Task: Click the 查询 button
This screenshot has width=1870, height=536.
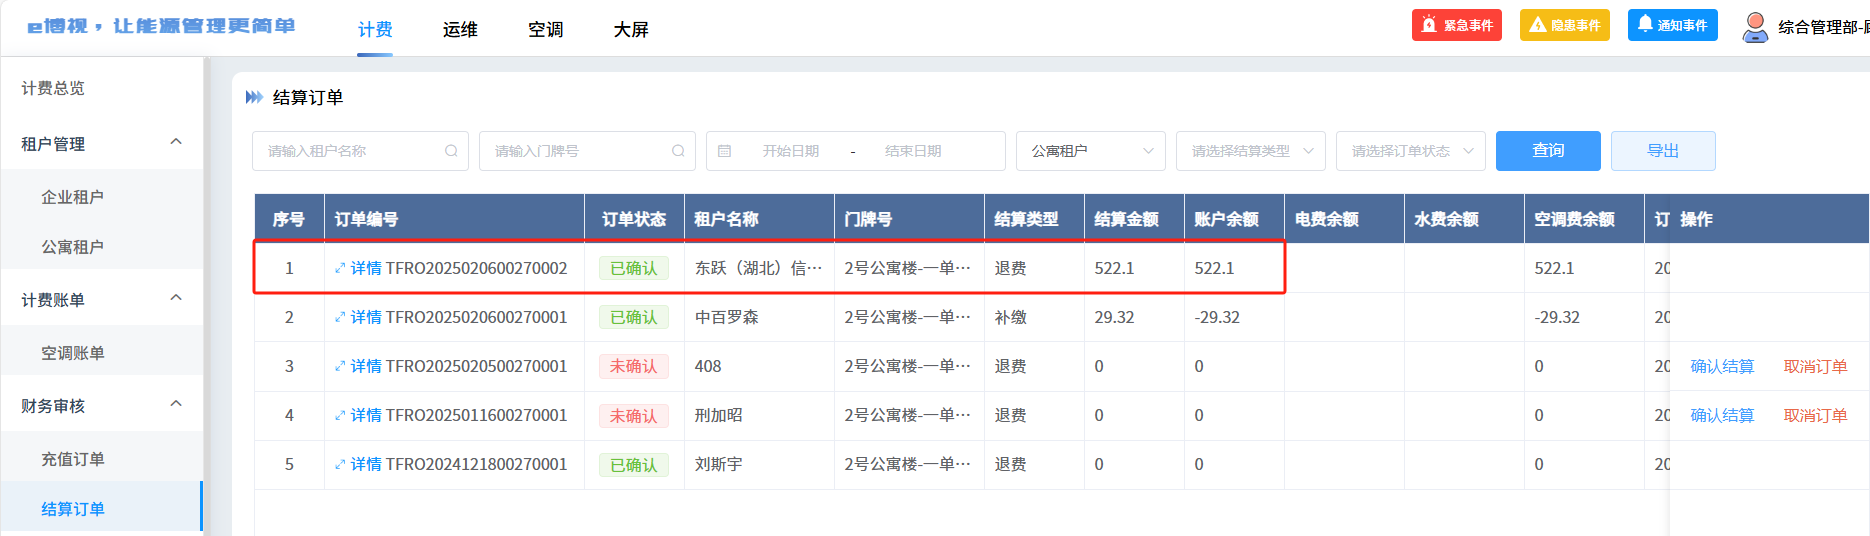Action: pos(1548,151)
